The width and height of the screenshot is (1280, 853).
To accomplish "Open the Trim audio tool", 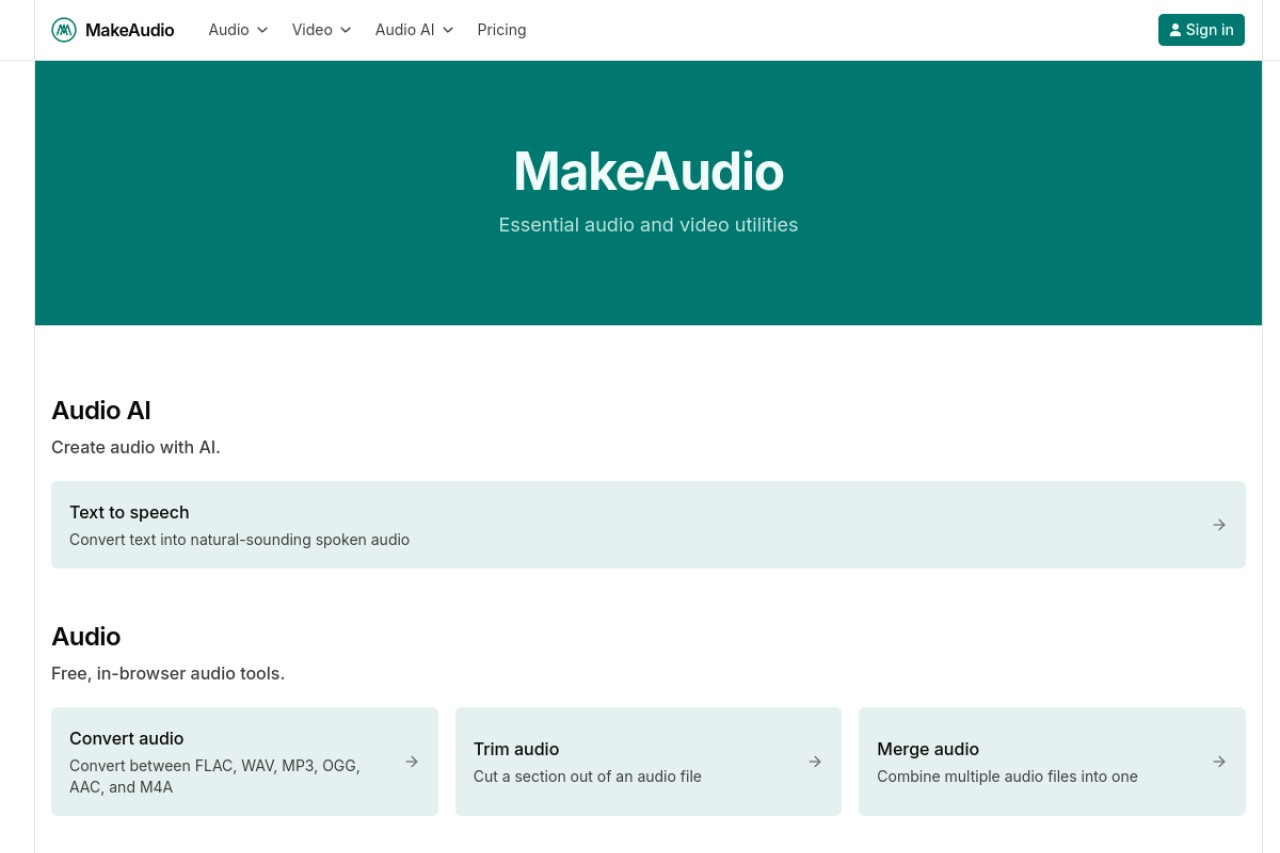I will (x=648, y=762).
